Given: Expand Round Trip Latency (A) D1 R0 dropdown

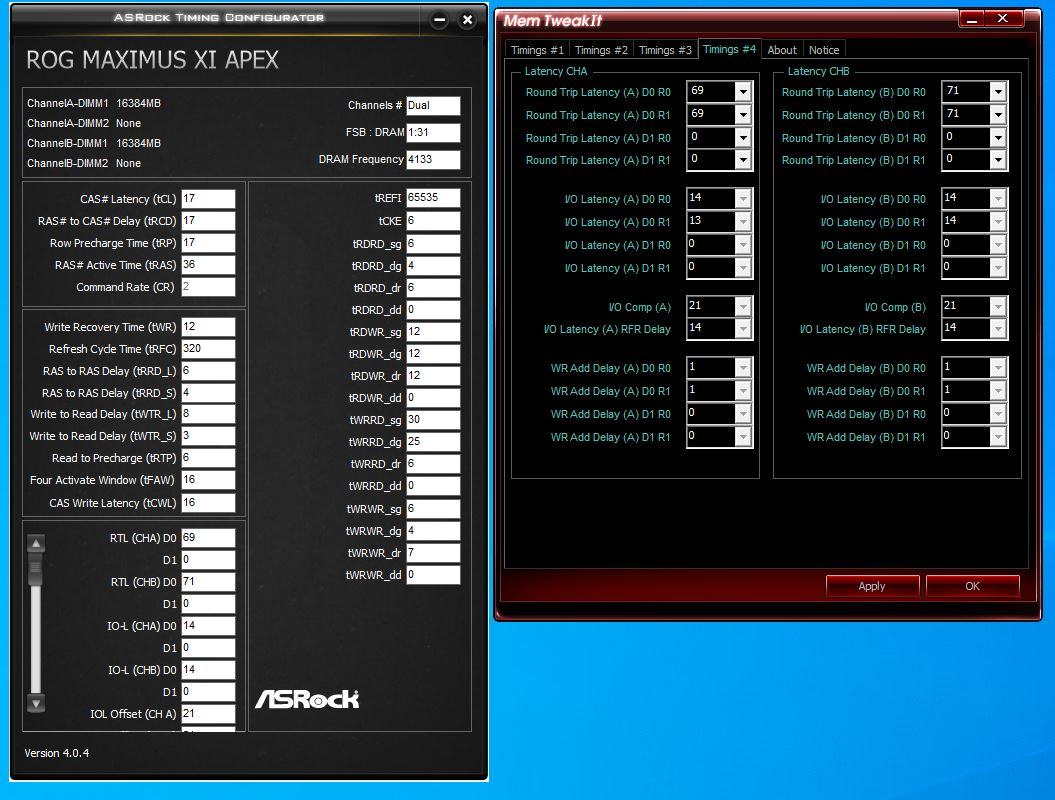Looking at the screenshot, I should [743, 138].
